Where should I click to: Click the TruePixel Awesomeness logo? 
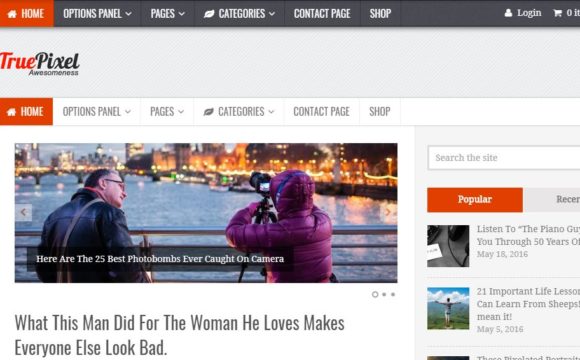[40, 64]
